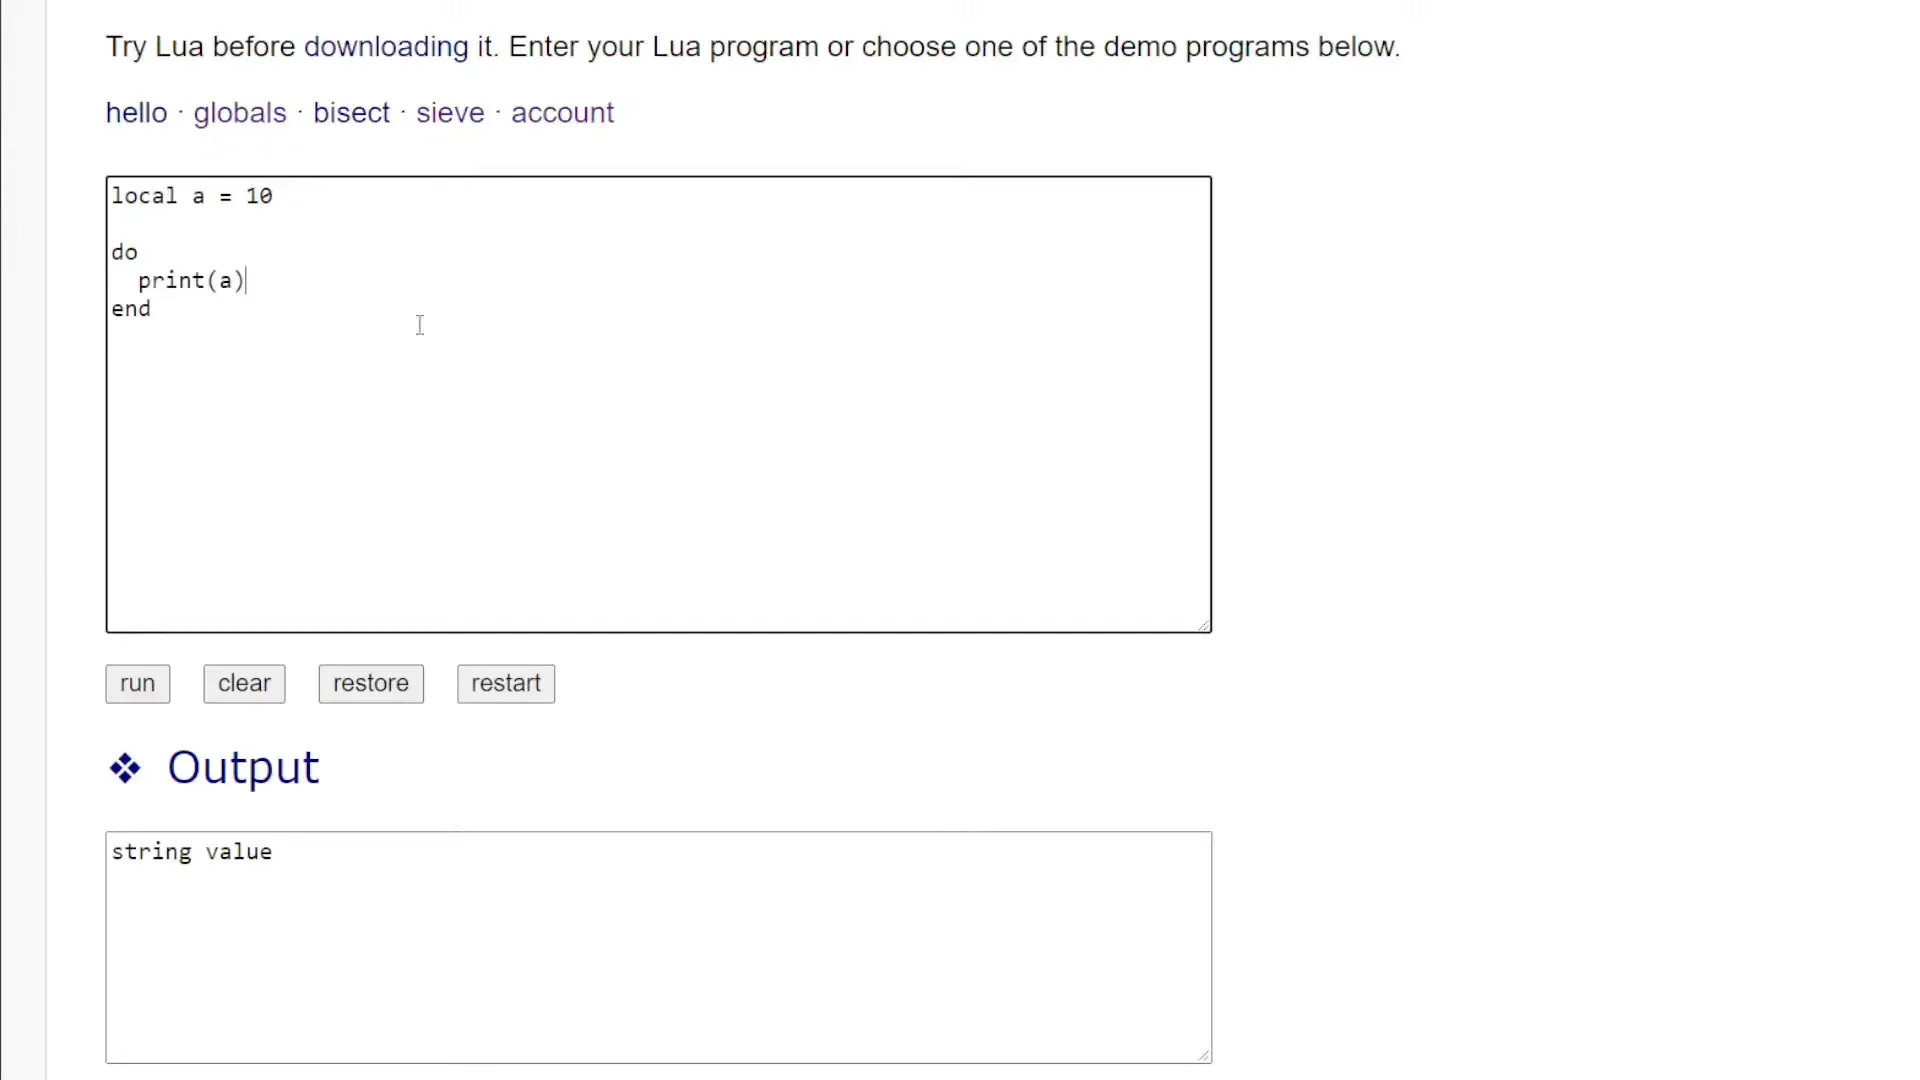This screenshot has height=1080, width=1920.
Task: Click inside the code input field
Action: 657,402
